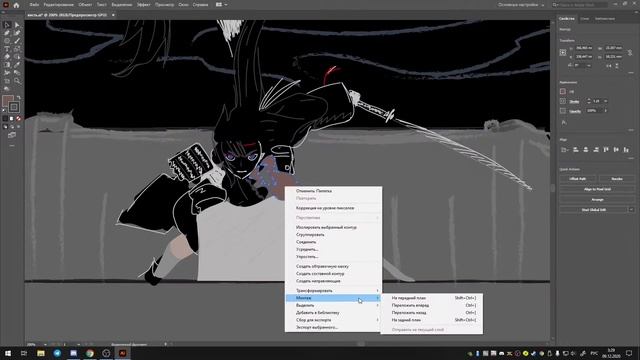Click the toolbar Stroke color swatch
This screenshot has width=640, height=360.
coord(14,107)
